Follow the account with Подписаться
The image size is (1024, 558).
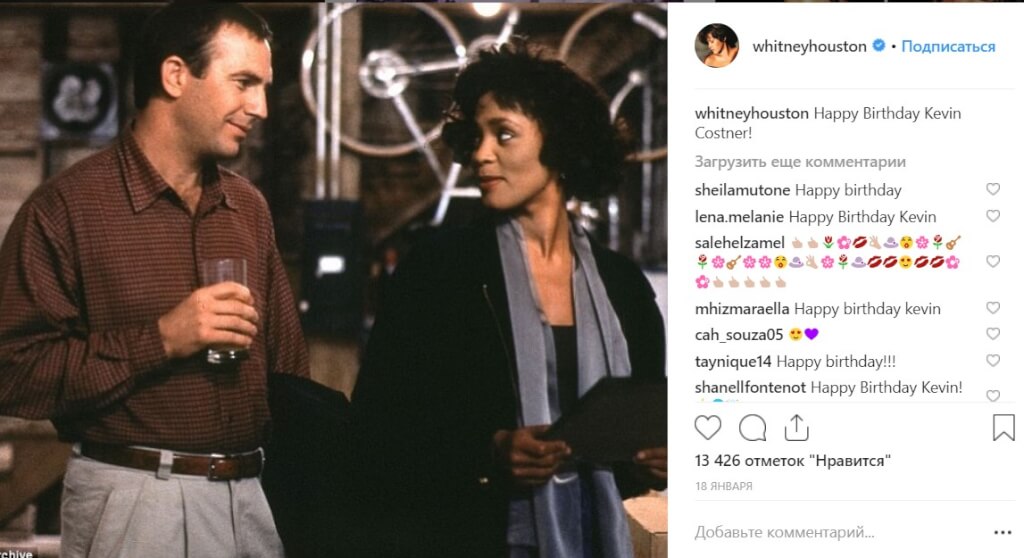pyautogui.click(x=948, y=46)
